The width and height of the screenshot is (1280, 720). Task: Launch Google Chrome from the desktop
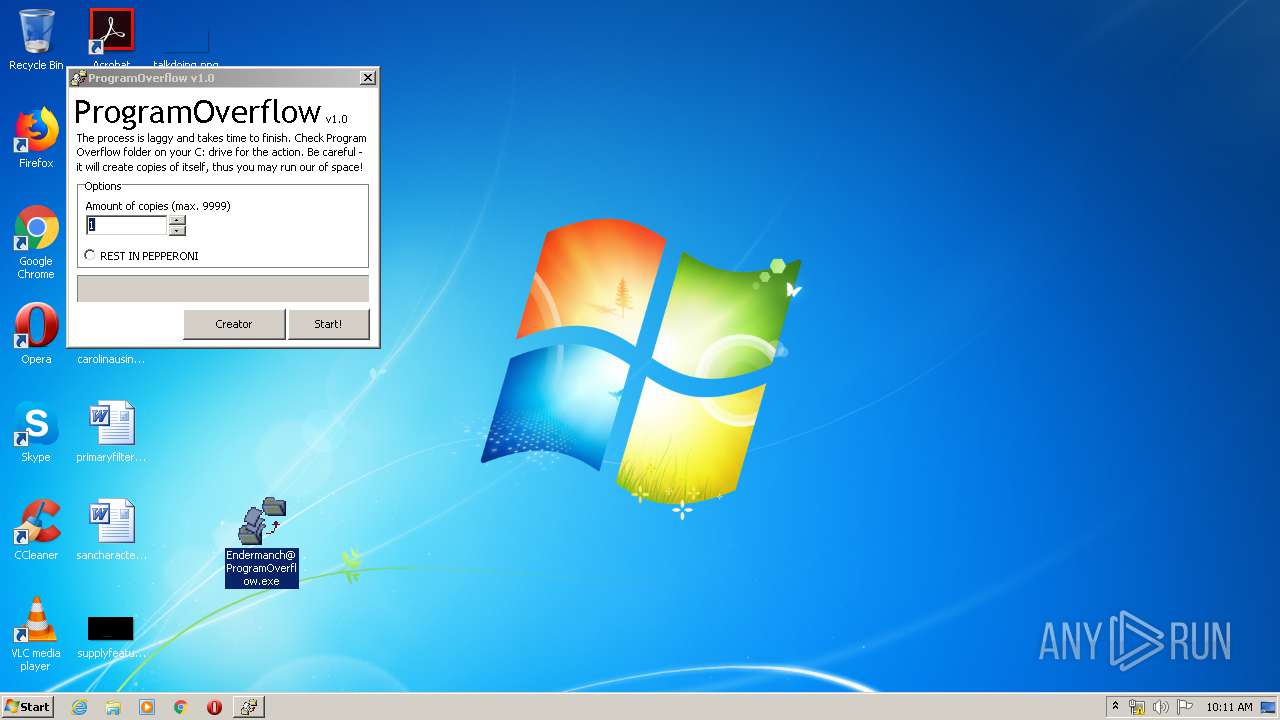tap(36, 242)
